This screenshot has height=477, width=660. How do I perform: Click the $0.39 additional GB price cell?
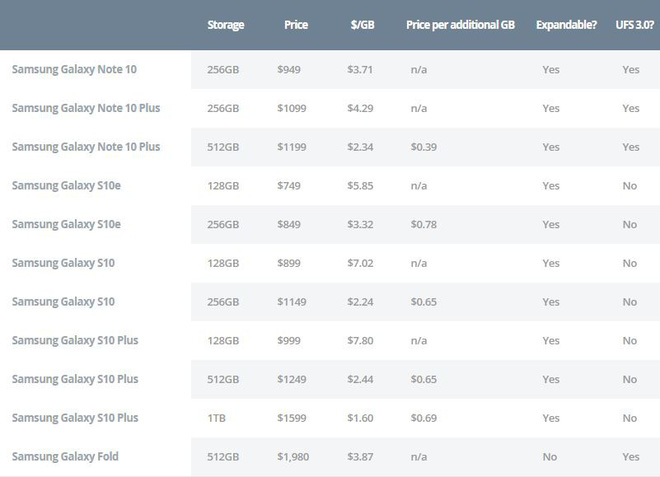tap(424, 147)
